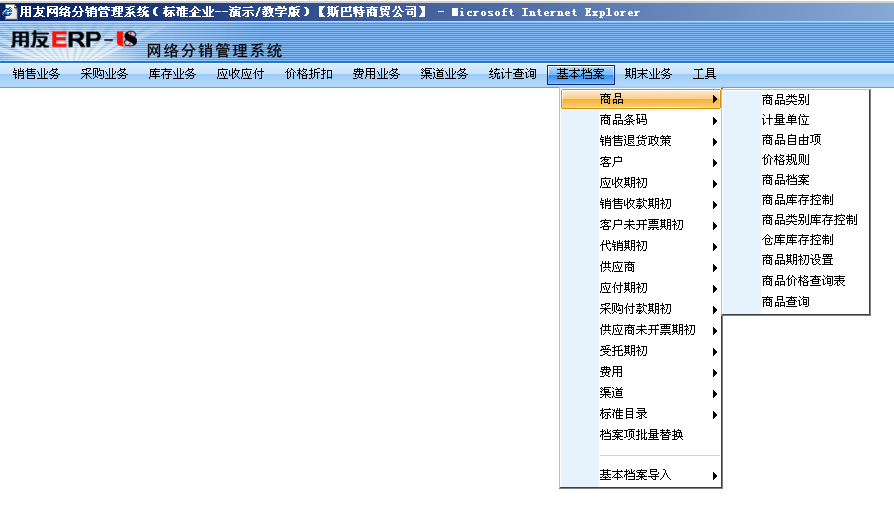Viewport: 894px width, 506px height.
Task: Expand the 应收期初 submenu
Action: (x=623, y=183)
